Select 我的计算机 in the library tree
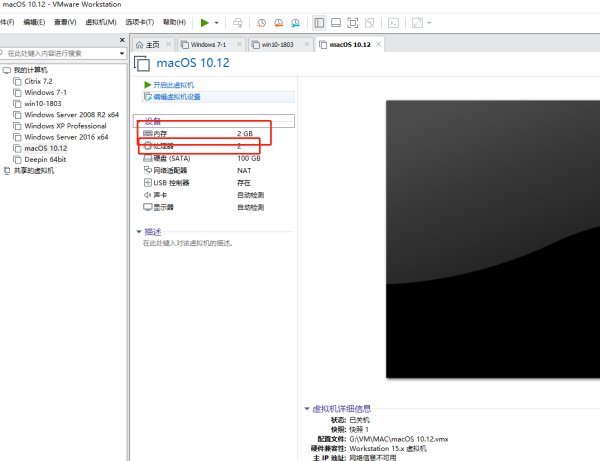The height and width of the screenshot is (461, 600). pos(31,70)
